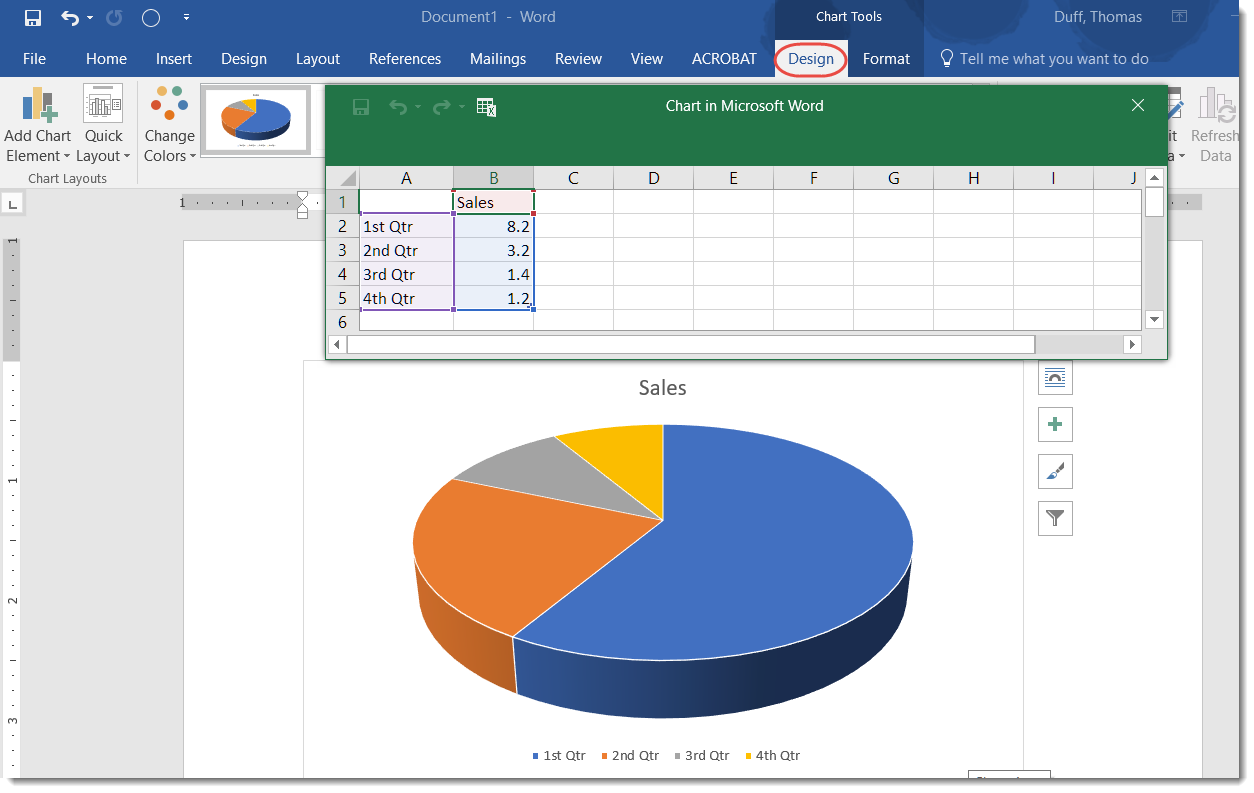The image size is (1254, 793).
Task: Open the Quick Layout gallery
Action: click(x=103, y=125)
